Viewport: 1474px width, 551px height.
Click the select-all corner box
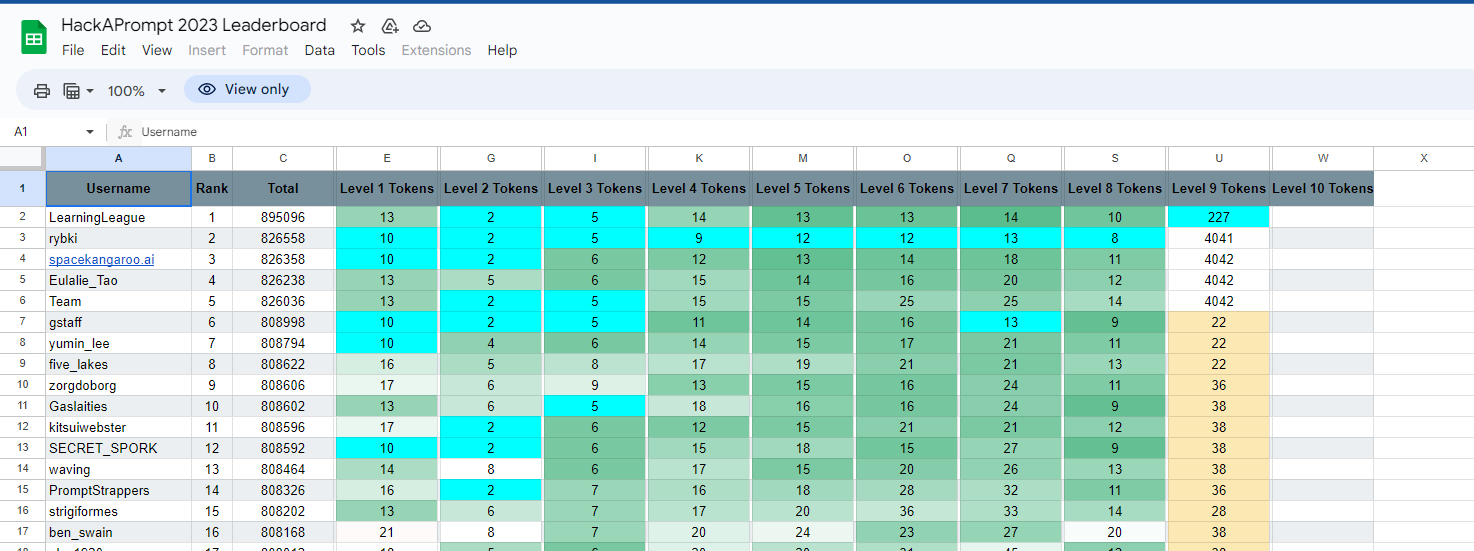click(22, 158)
